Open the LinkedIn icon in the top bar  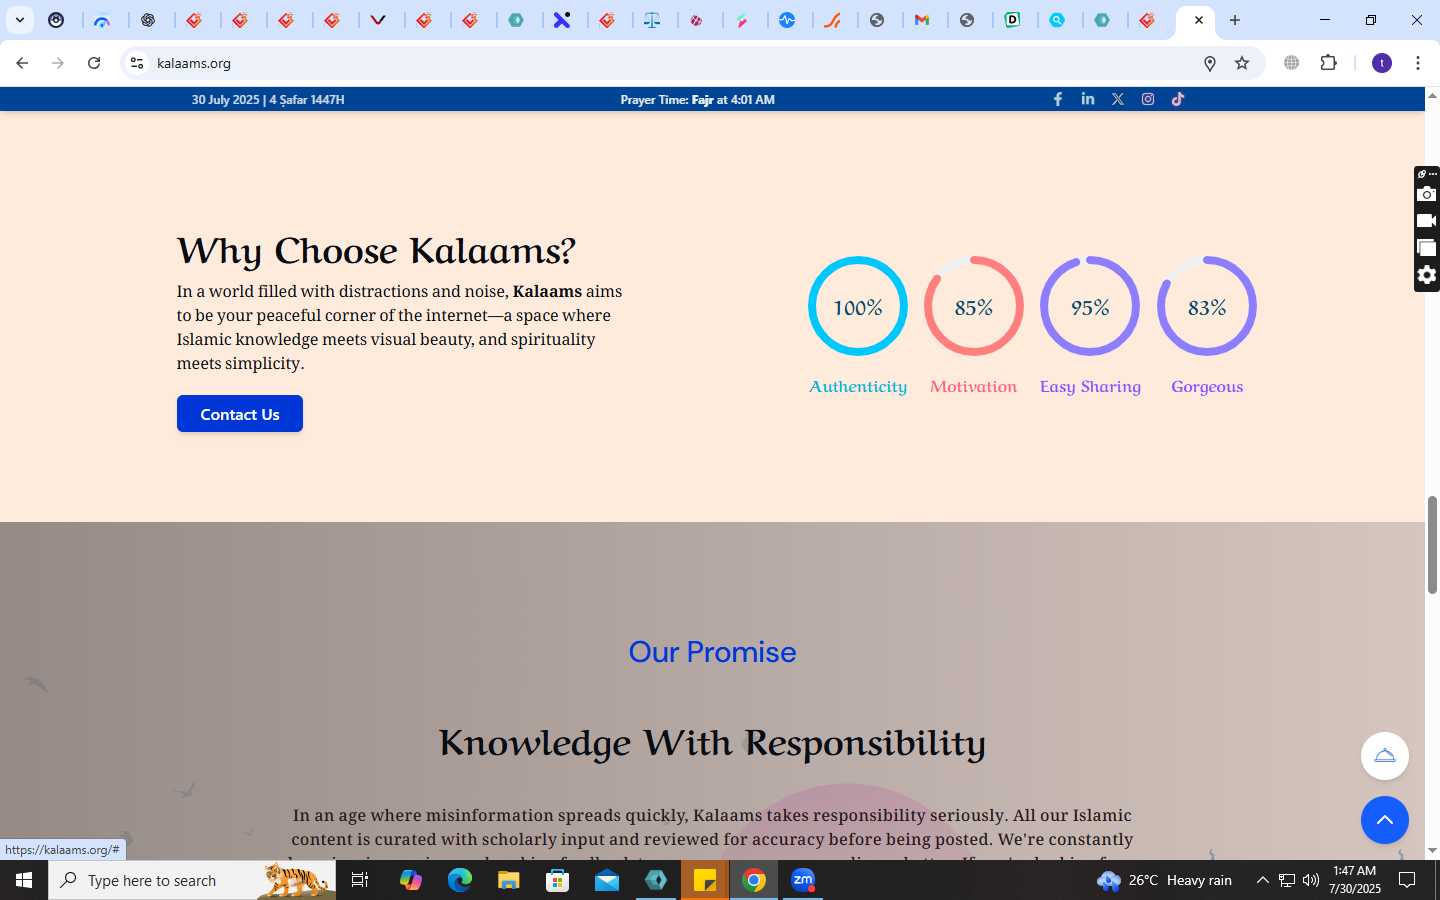[x=1088, y=99]
